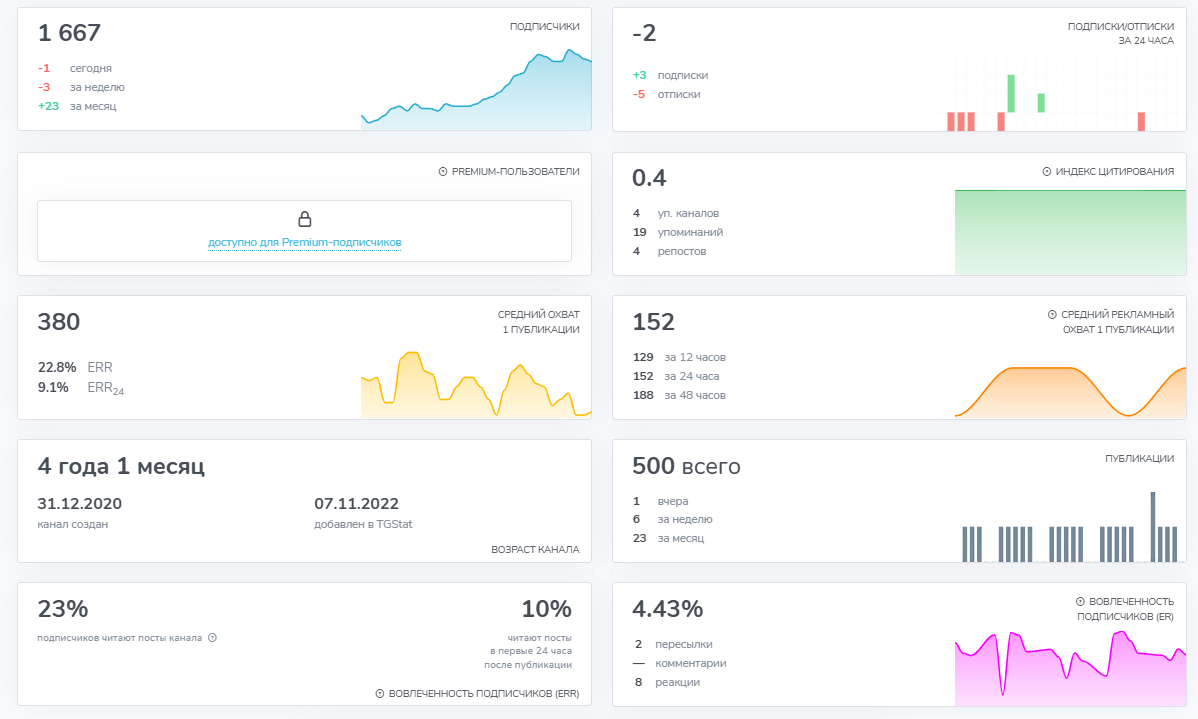Screen dimensions: 1198x719
Task: Select the '188 за 48 часов' row
Action: [x=679, y=395]
